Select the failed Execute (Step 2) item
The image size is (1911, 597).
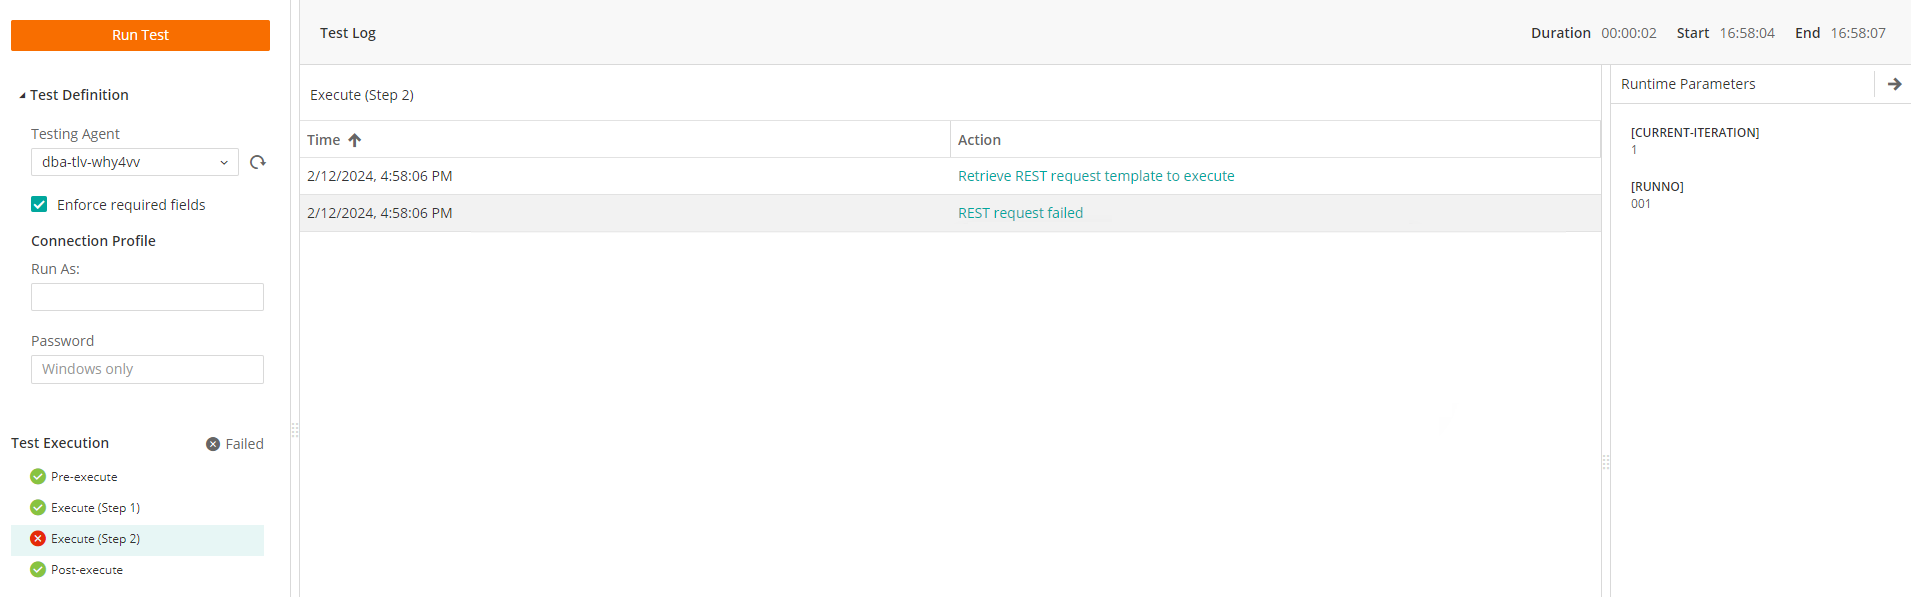point(95,539)
